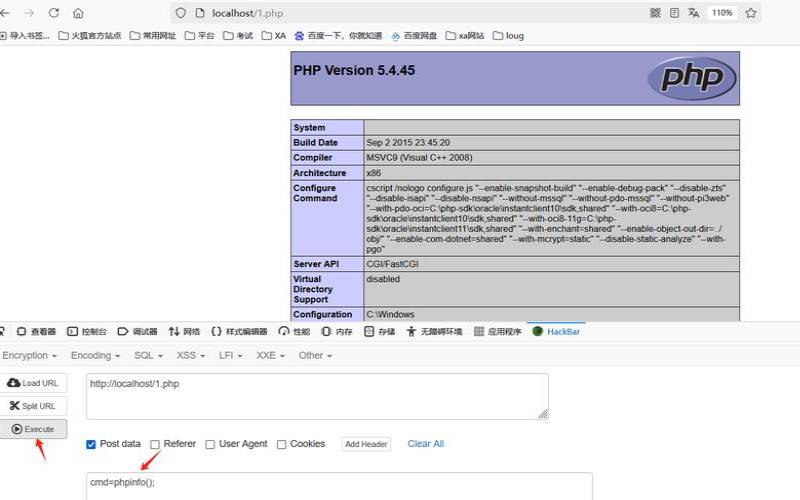Bookmark page with the star icon
This screenshot has height=500, width=800.
pos(751,13)
